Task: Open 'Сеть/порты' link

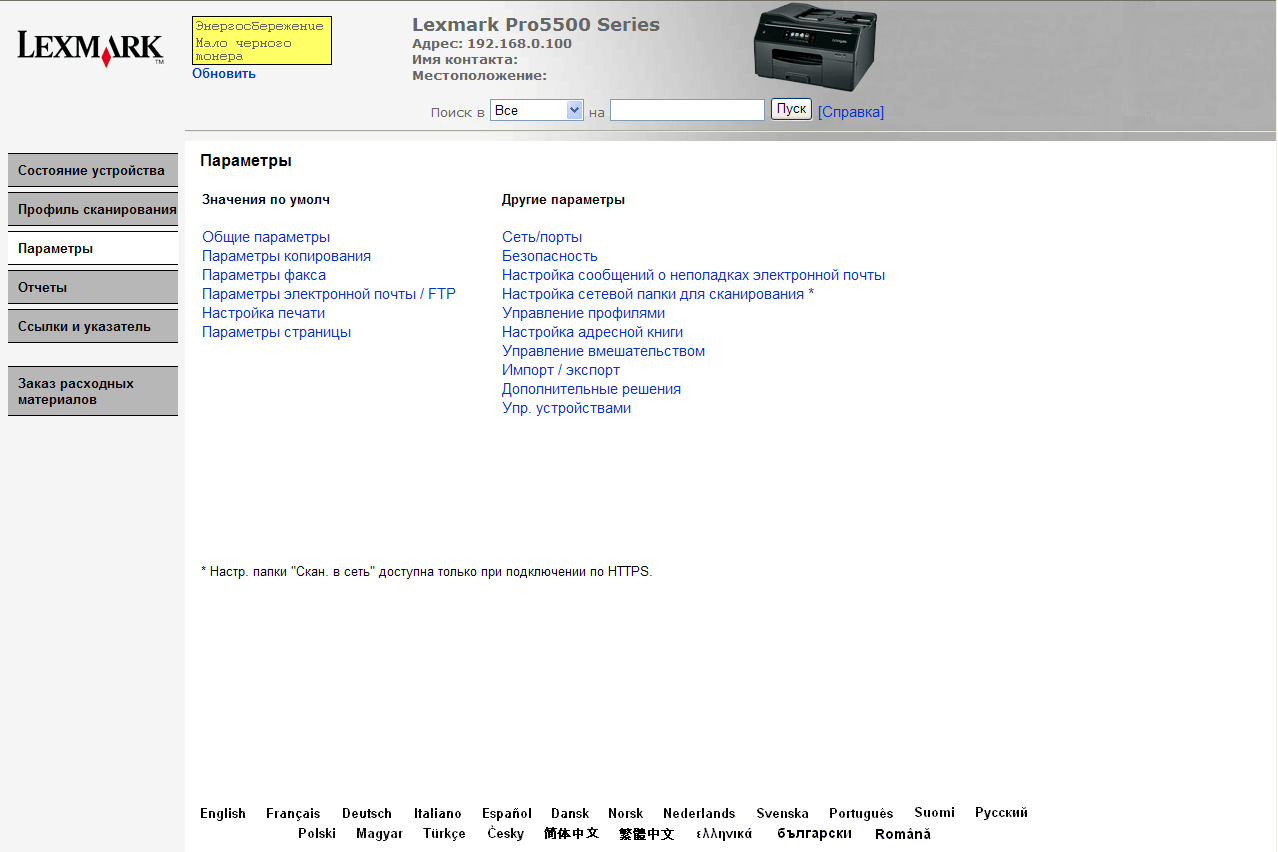Action: (542, 237)
